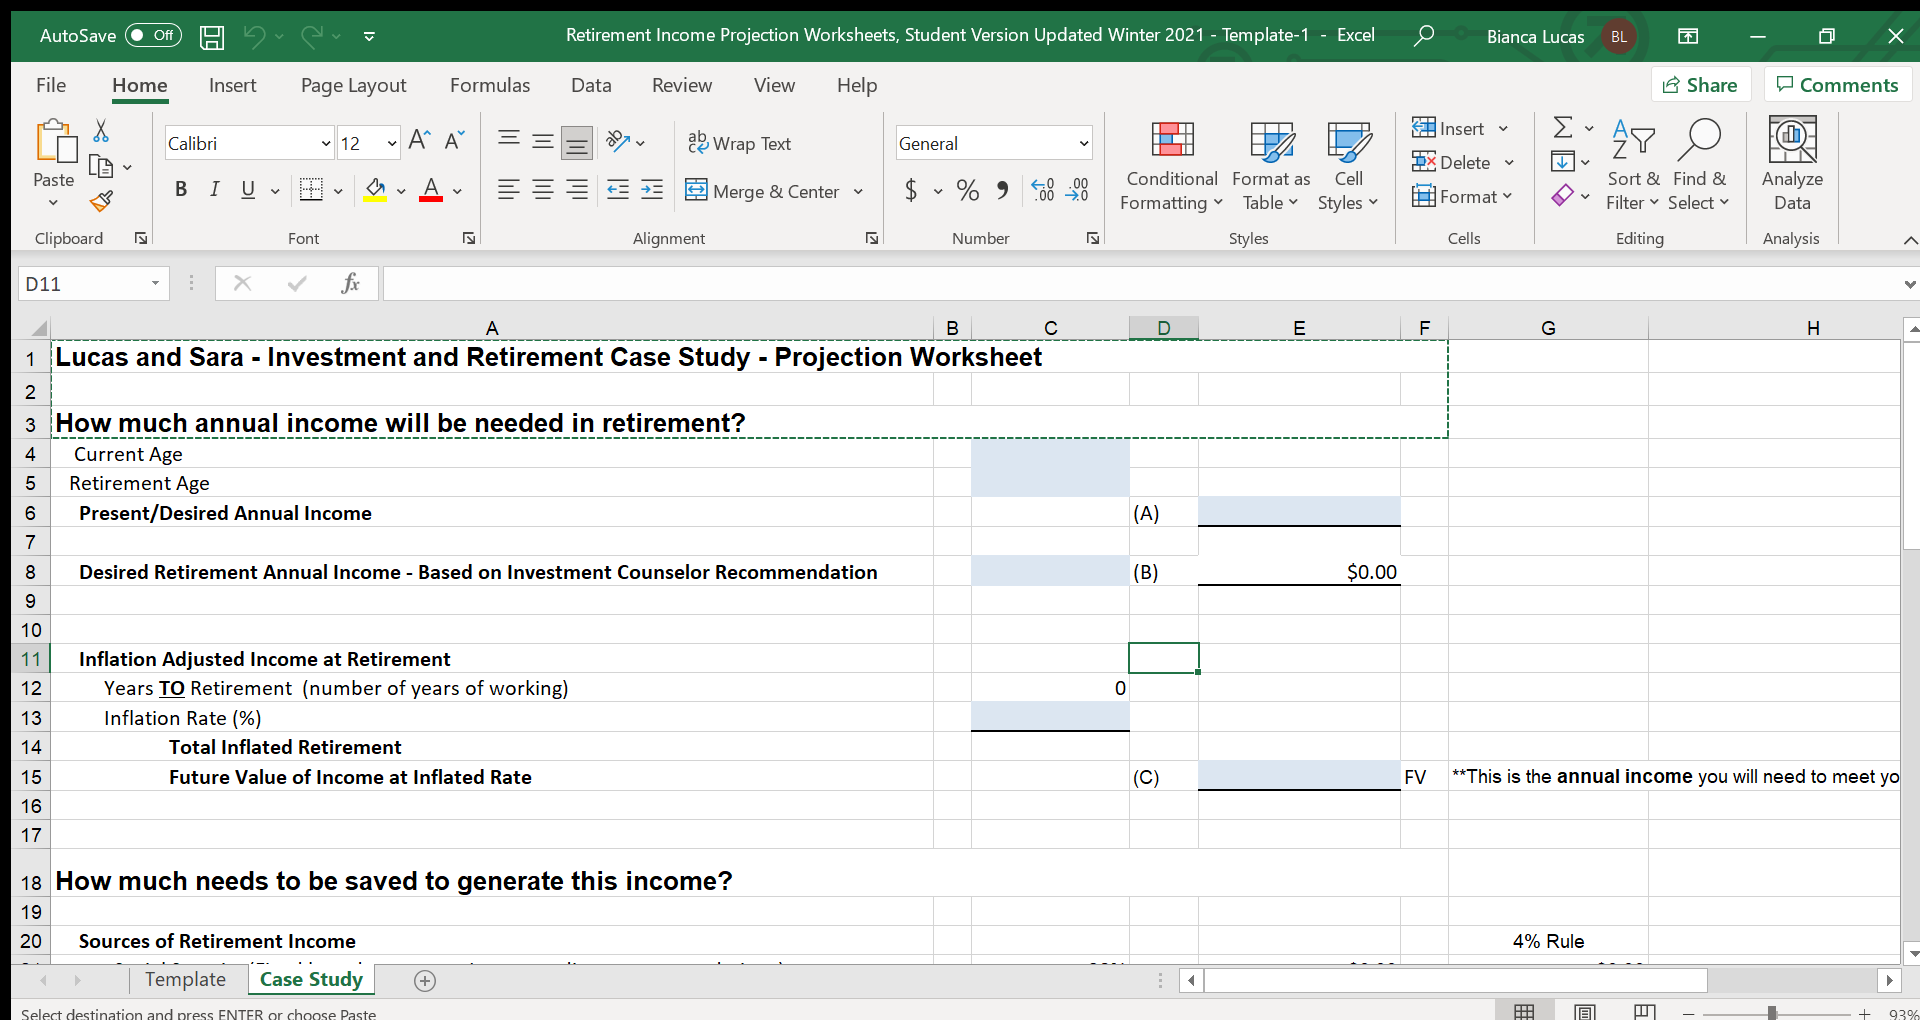Toggle Merge & Center on selected cells

click(762, 191)
